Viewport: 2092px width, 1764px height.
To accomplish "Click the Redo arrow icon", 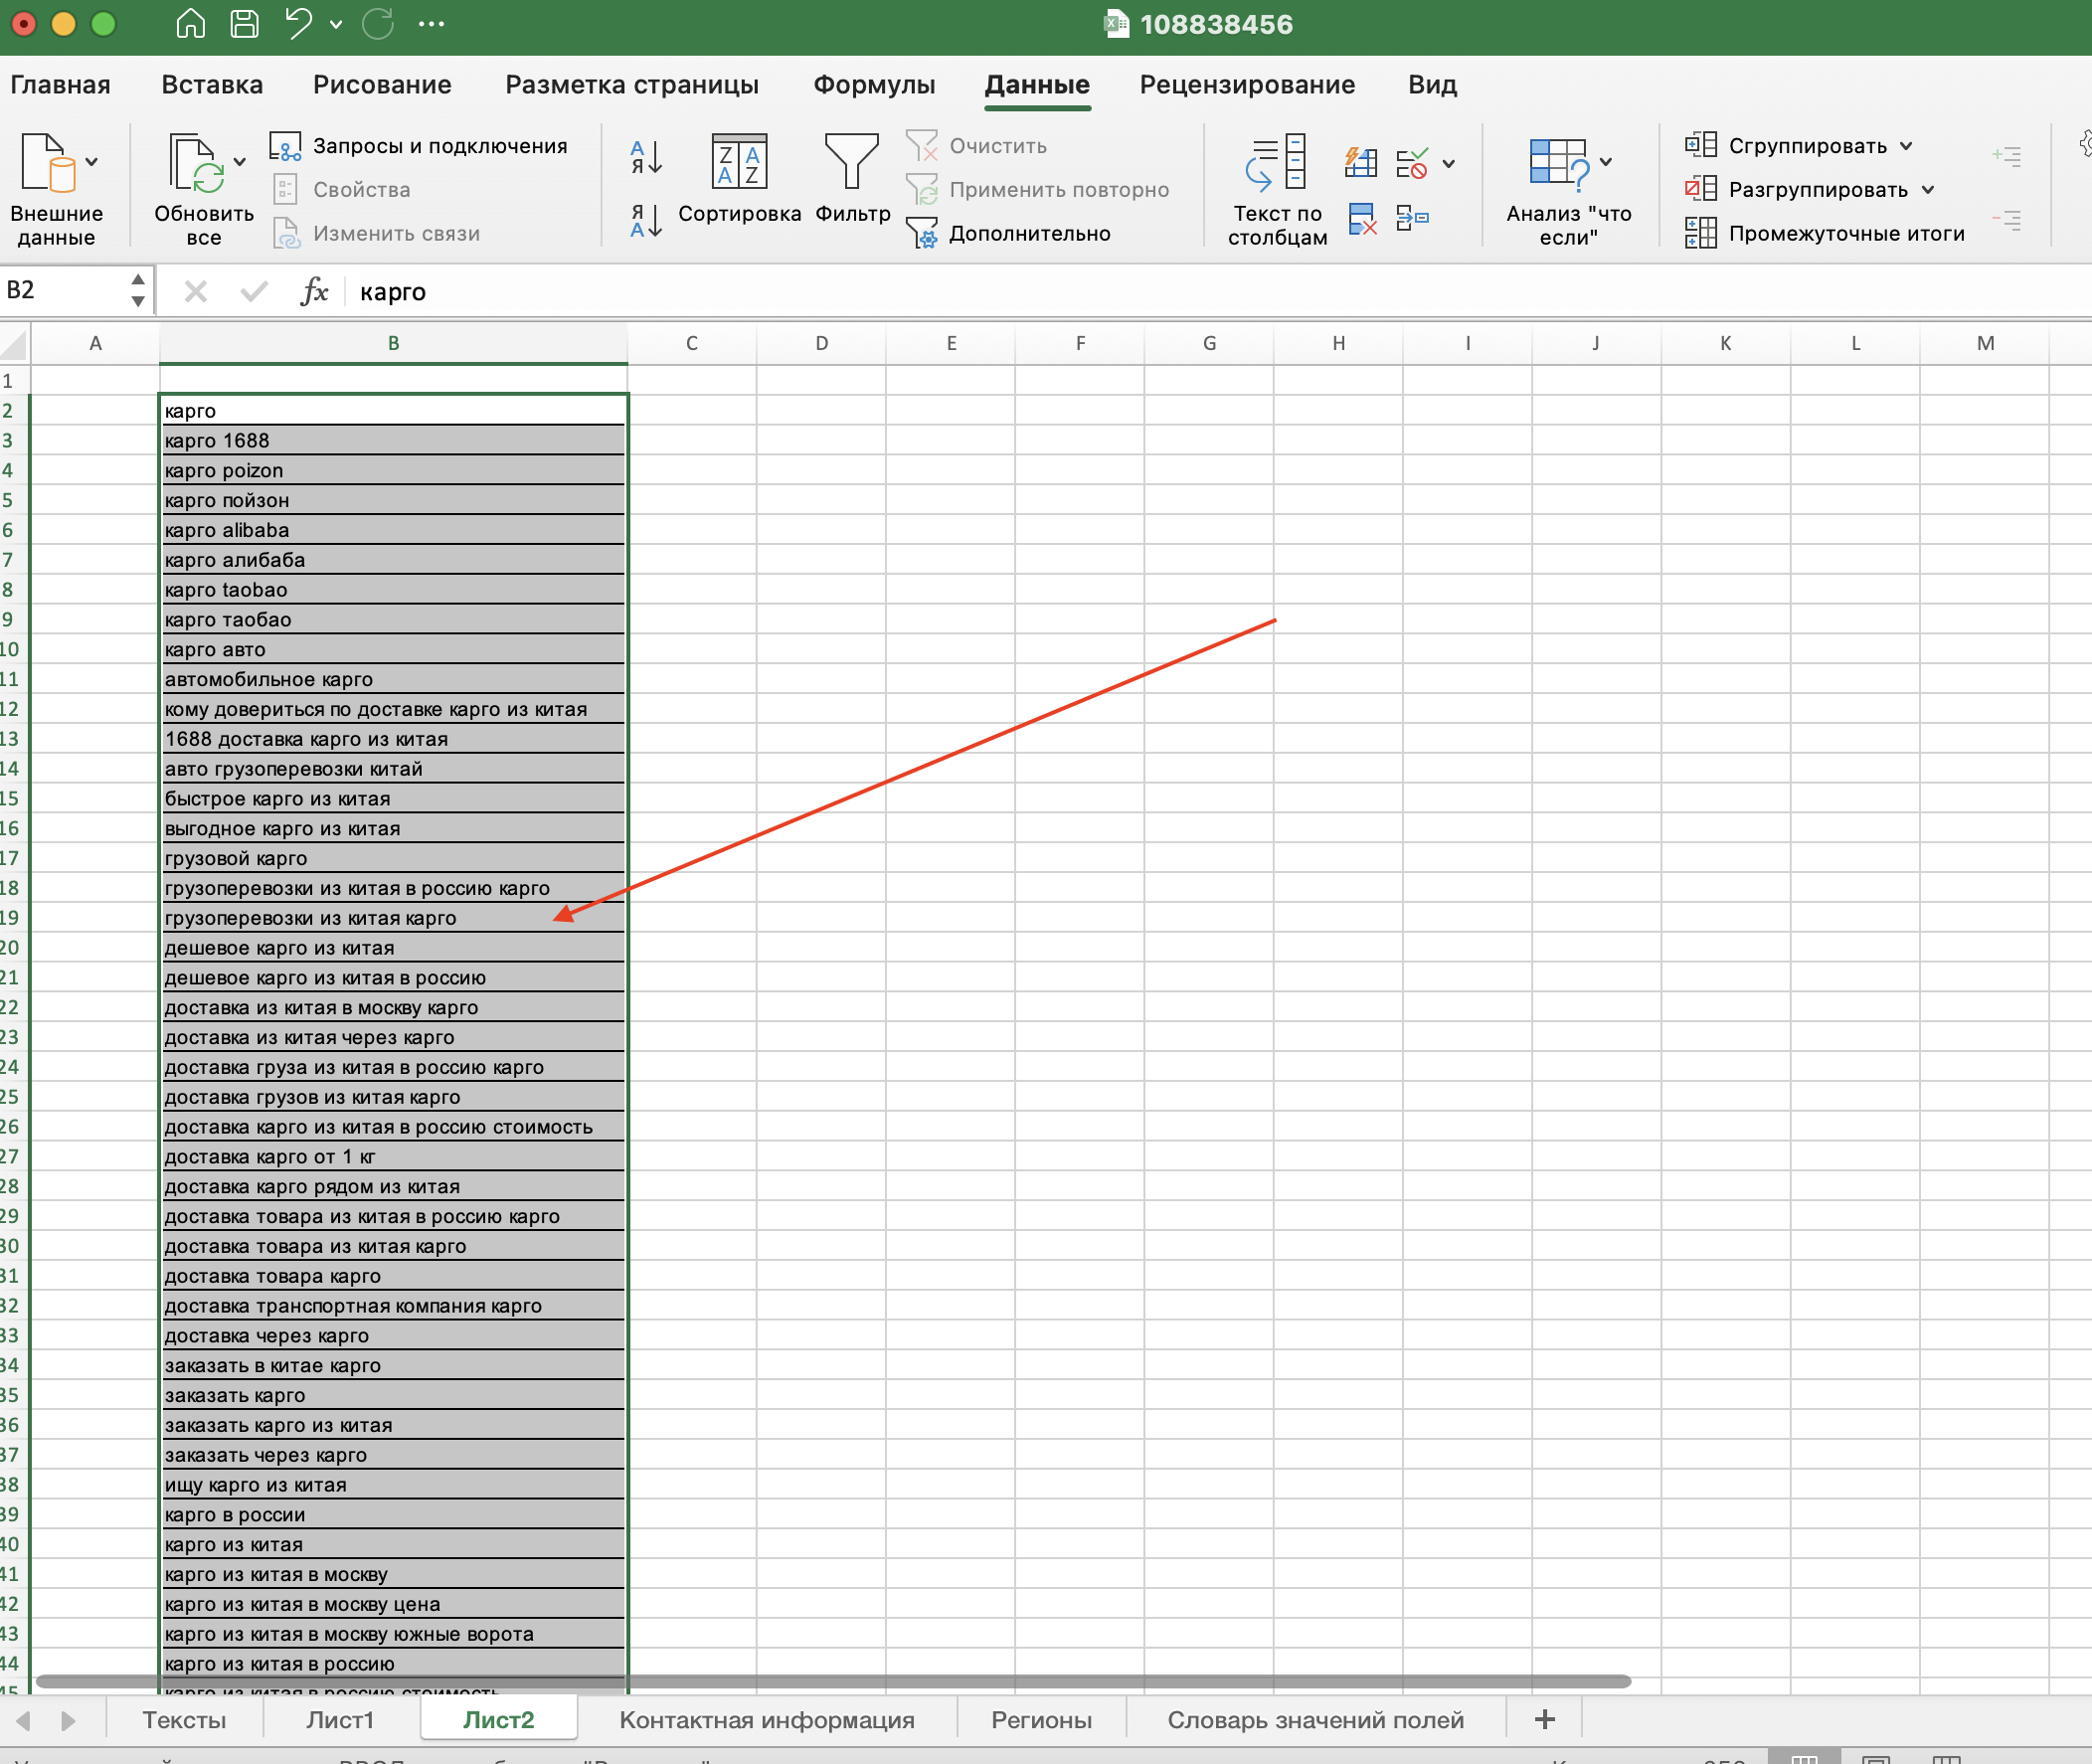I will pos(378,24).
